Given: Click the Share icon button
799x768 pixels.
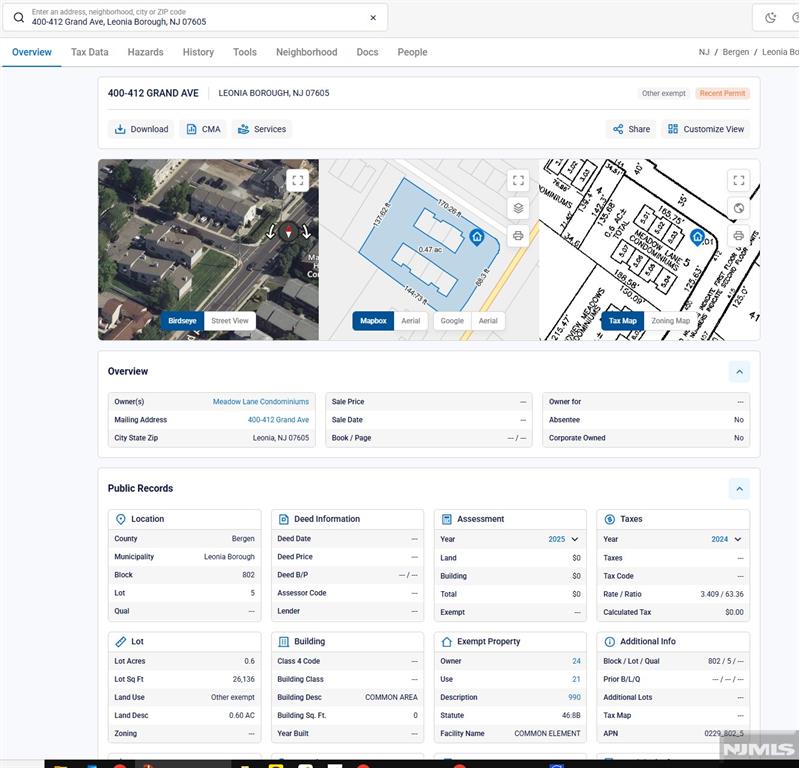Looking at the screenshot, I should point(629,129).
